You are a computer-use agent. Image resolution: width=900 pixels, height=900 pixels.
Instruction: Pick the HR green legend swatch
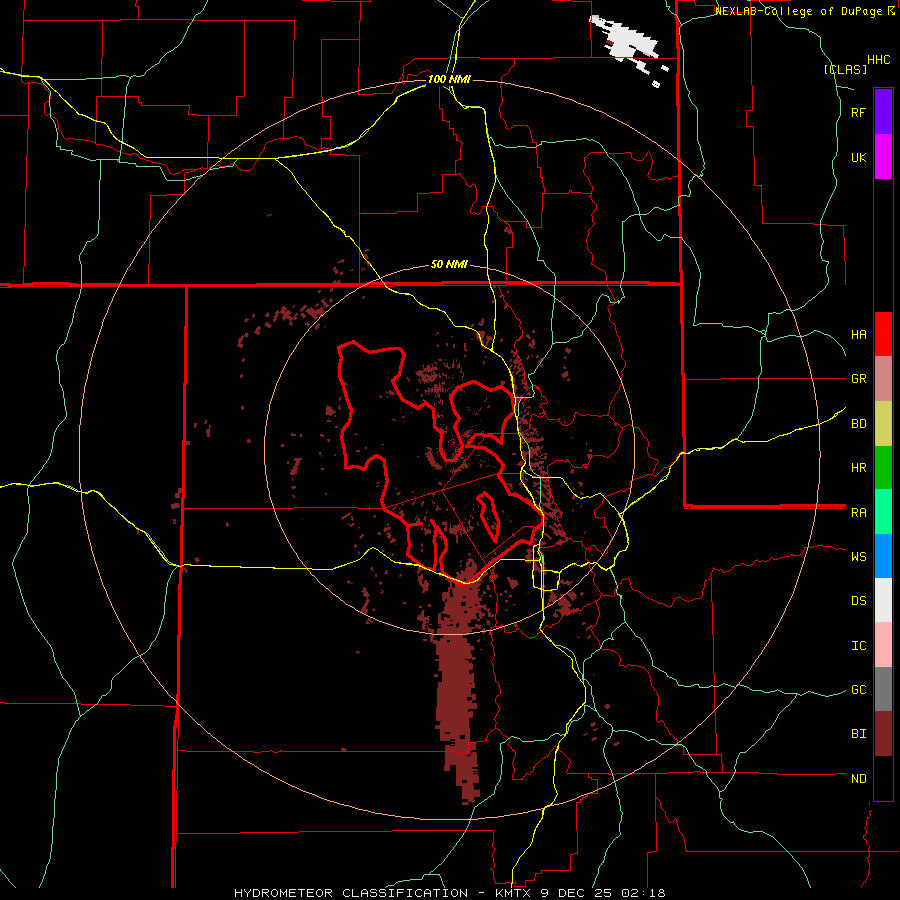tap(883, 468)
